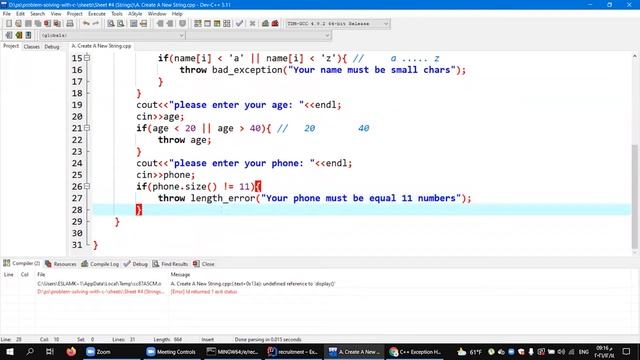Switch to the bottom panel Debug tab
This screenshot has height=360, width=640.
tap(136, 264)
